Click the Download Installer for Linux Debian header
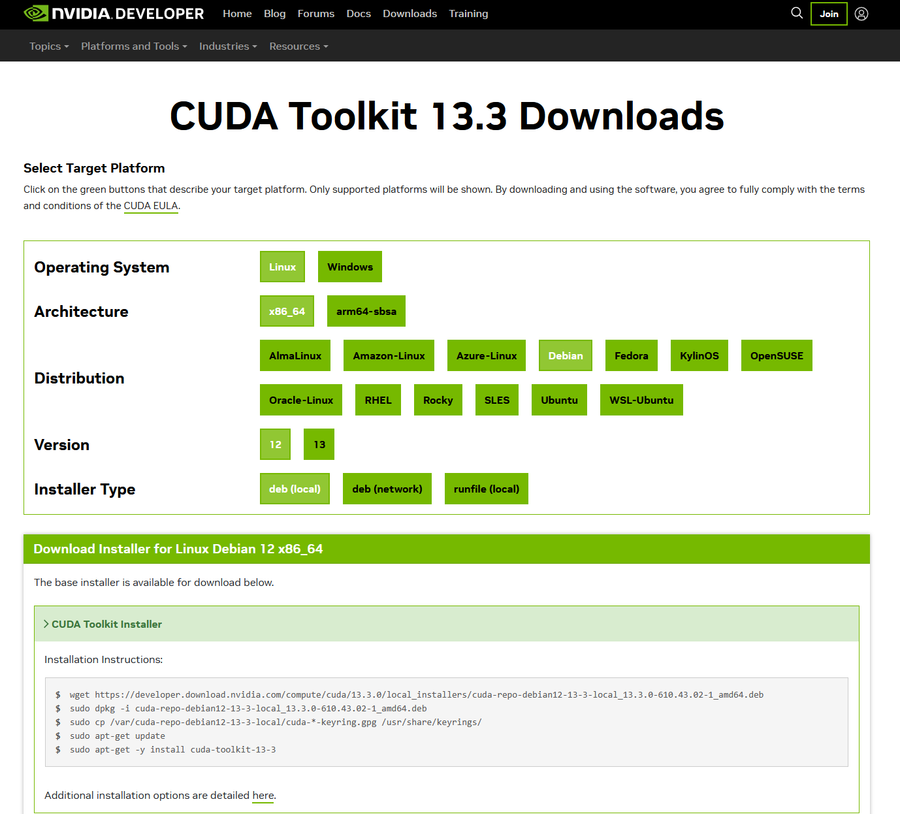The image size is (900, 814). 447,549
